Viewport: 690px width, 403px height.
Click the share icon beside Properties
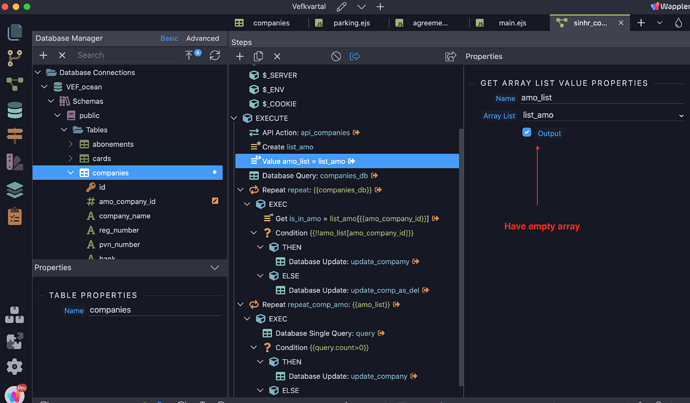(x=450, y=56)
